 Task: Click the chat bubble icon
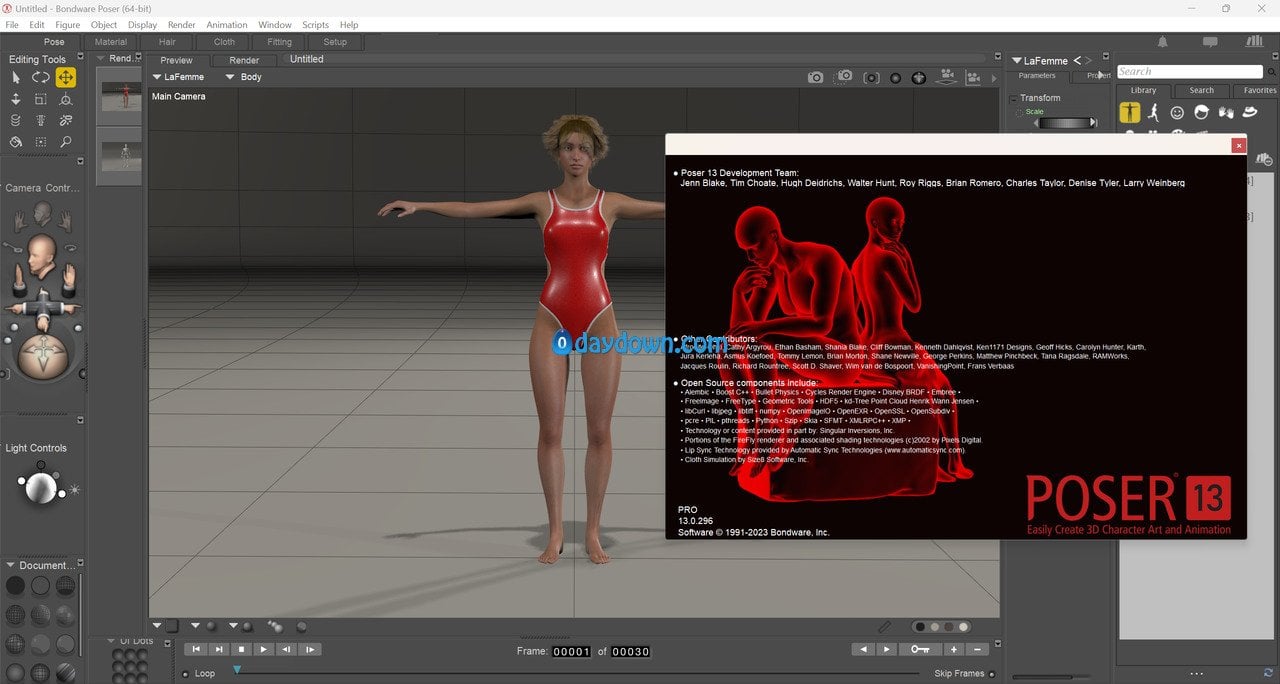coord(1210,42)
